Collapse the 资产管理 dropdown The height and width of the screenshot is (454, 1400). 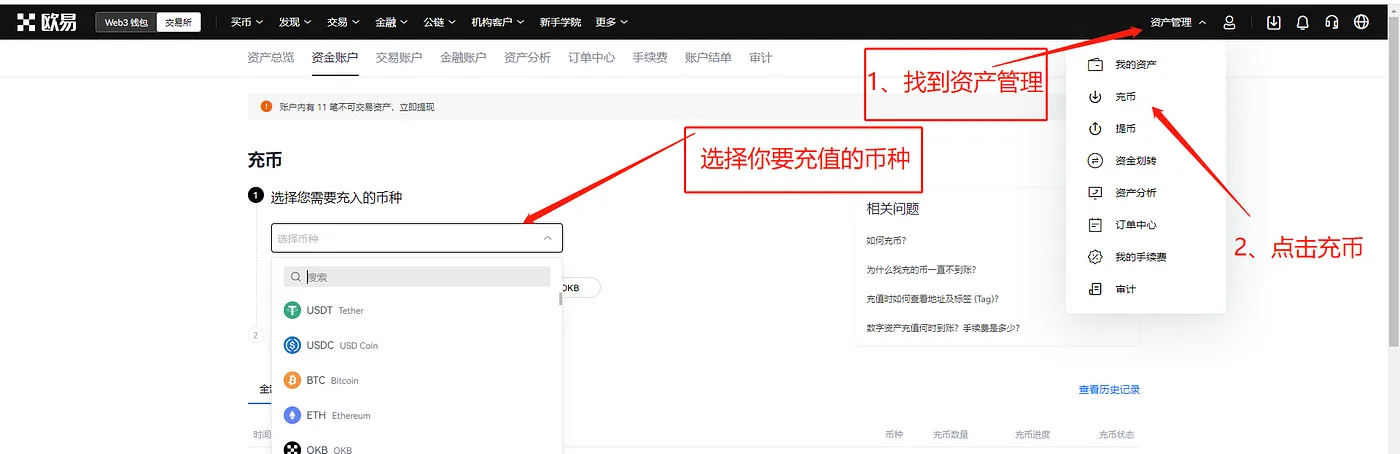[x=1178, y=22]
